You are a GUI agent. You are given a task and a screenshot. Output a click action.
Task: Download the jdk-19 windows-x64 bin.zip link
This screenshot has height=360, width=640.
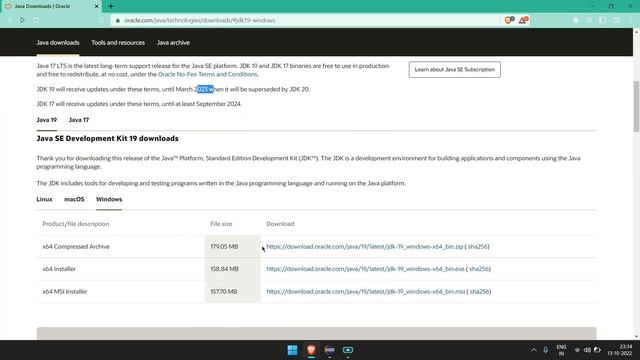pyautogui.click(x=364, y=247)
